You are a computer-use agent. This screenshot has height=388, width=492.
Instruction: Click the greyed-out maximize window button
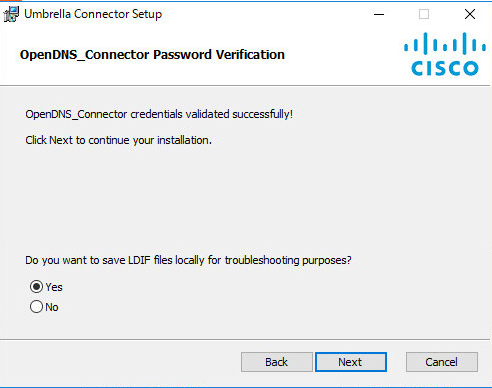pos(424,14)
